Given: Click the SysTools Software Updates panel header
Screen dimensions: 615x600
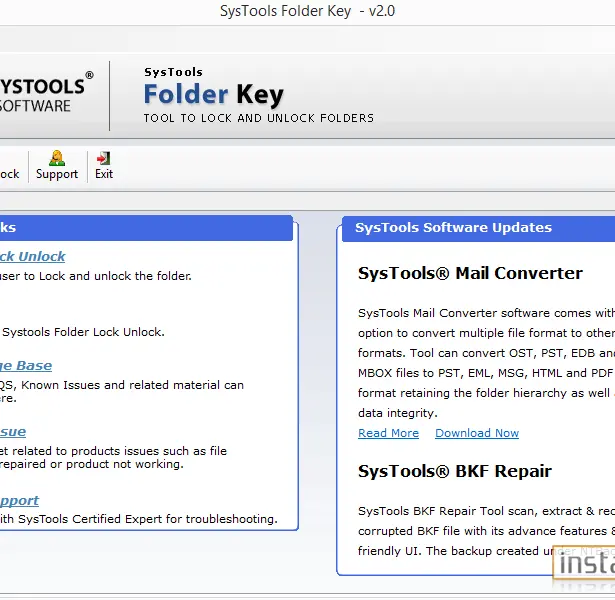Looking at the screenshot, I should (x=479, y=228).
